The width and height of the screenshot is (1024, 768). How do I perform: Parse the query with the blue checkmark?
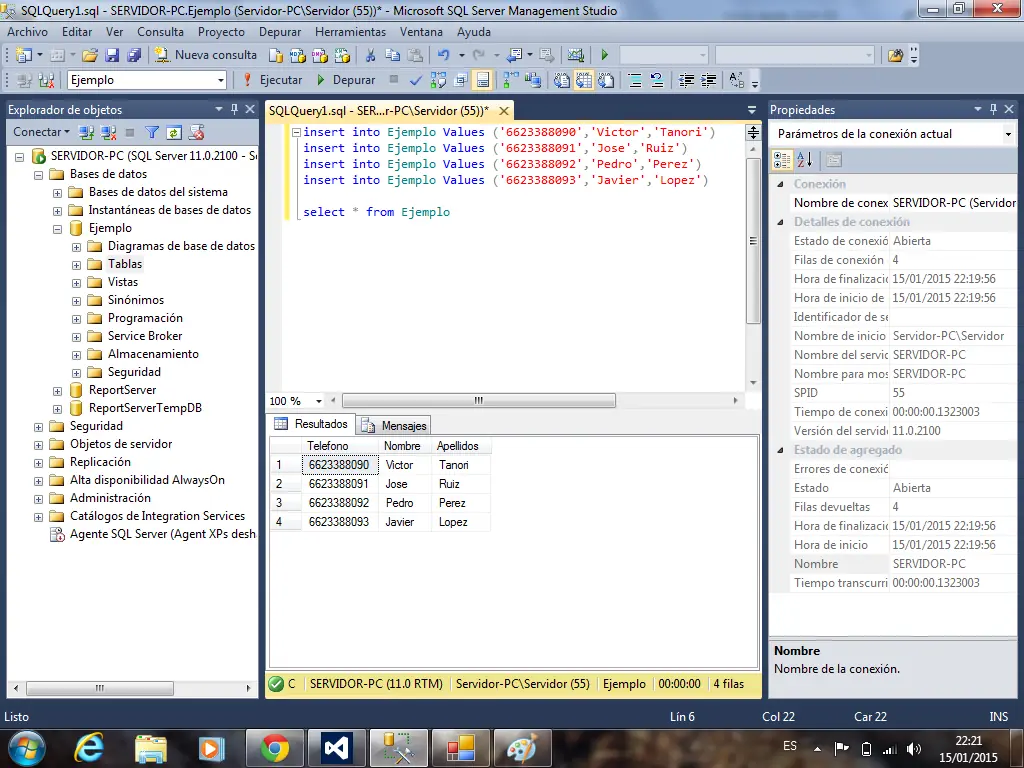click(x=415, y=80)
